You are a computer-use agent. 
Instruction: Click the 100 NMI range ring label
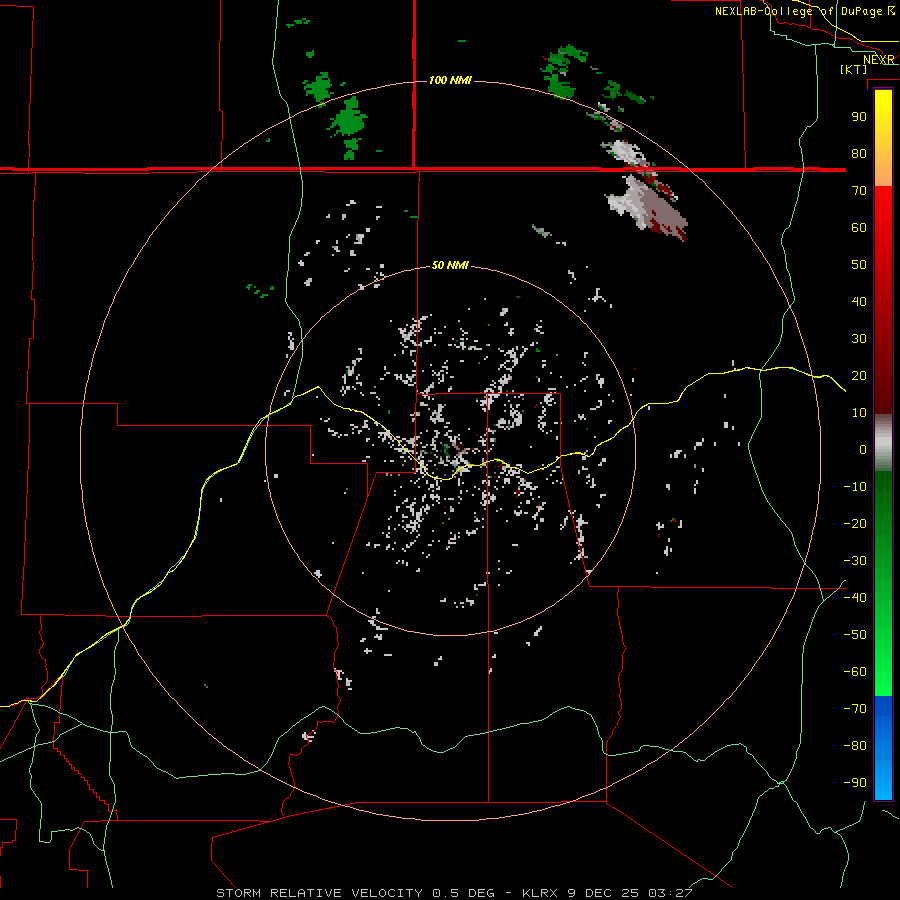click(x=450, y=80)
